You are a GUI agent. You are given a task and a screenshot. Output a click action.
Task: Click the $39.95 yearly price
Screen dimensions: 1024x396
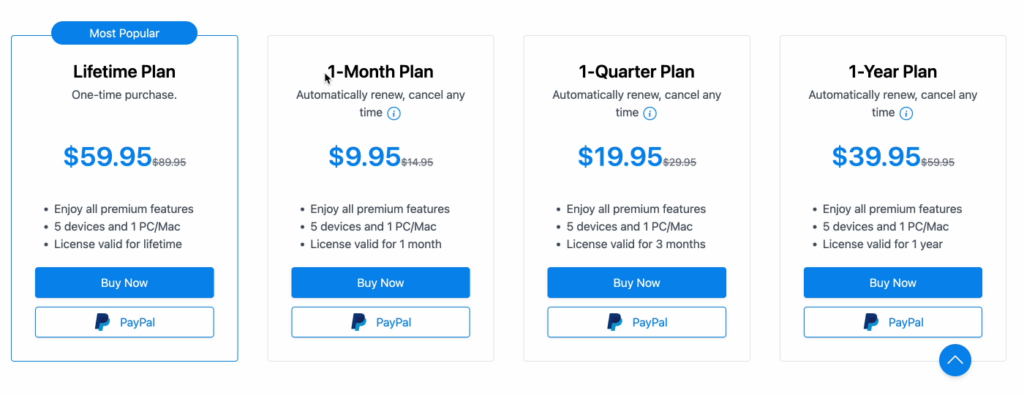point(876,157)
